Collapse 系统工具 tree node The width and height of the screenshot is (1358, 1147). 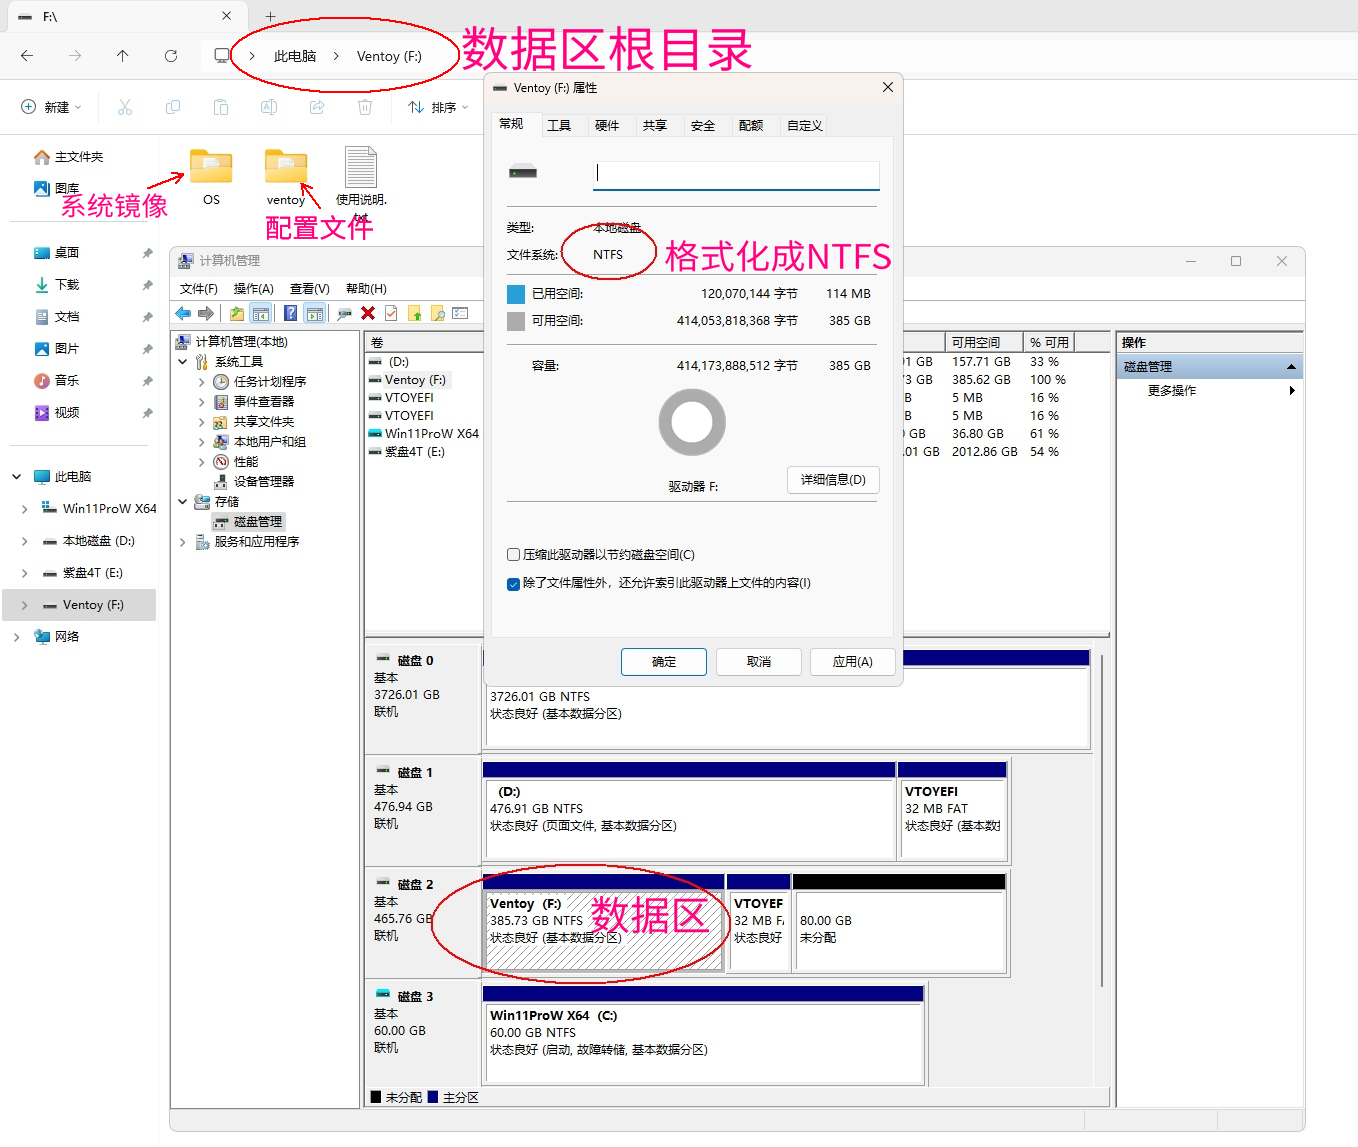183,362
